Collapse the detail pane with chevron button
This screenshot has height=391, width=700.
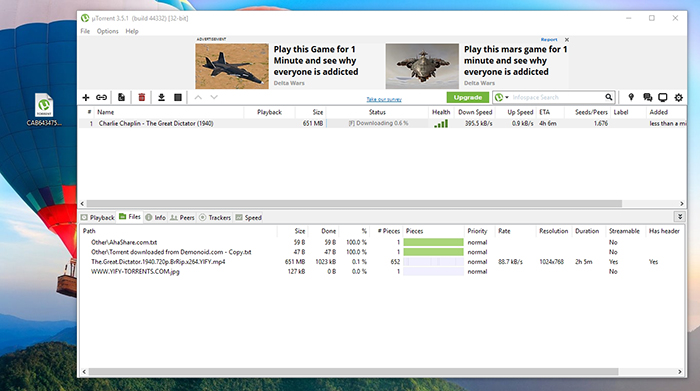coord(680,217)
